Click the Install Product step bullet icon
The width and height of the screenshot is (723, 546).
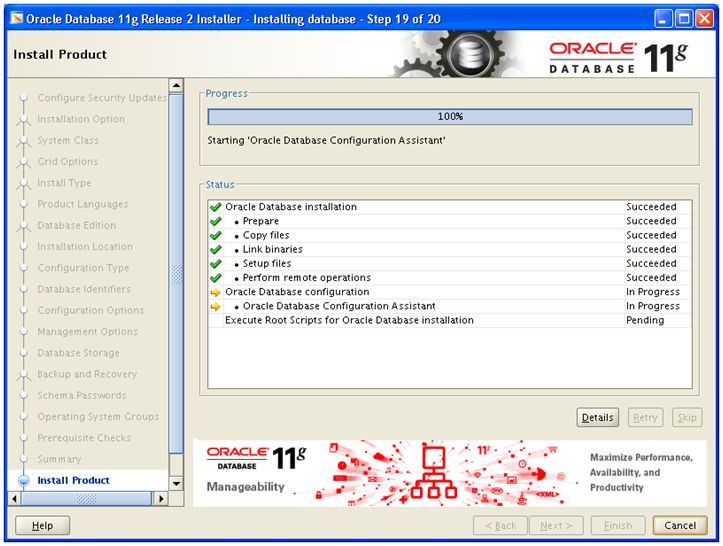(x=24, y=481)
